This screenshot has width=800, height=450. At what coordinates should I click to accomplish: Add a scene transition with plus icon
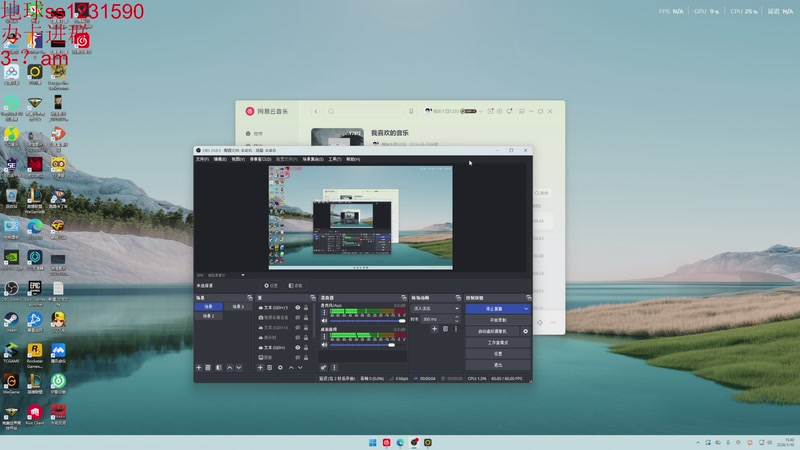[436, 329]
